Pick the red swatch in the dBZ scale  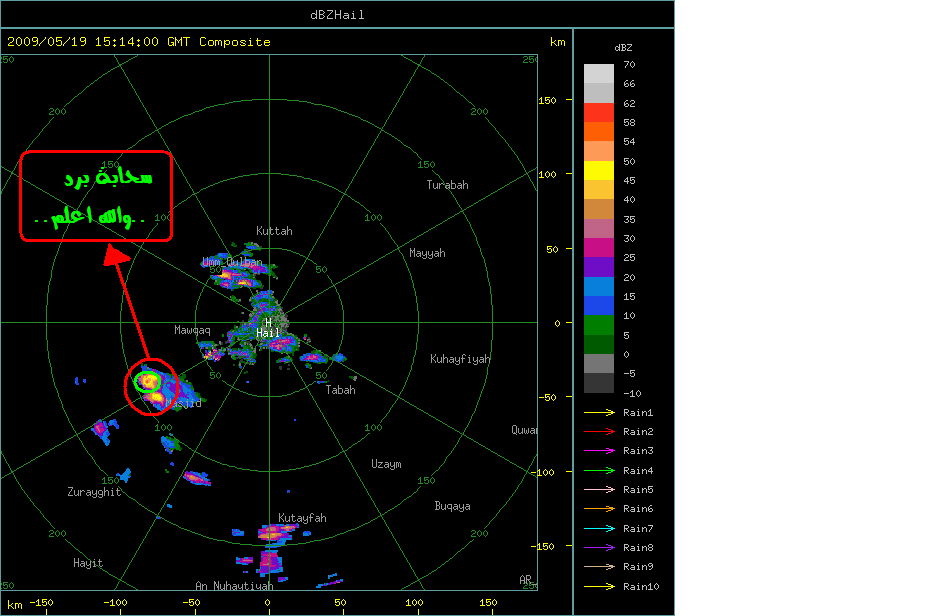click(x=599, y=112)
